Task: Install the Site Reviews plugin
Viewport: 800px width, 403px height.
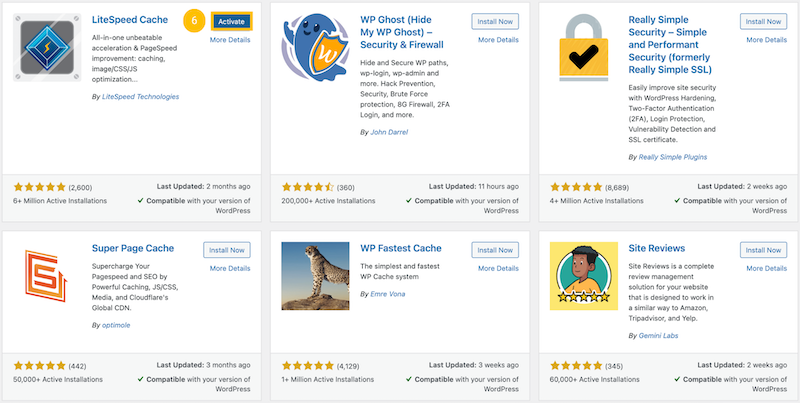Action: pos(763,249)
